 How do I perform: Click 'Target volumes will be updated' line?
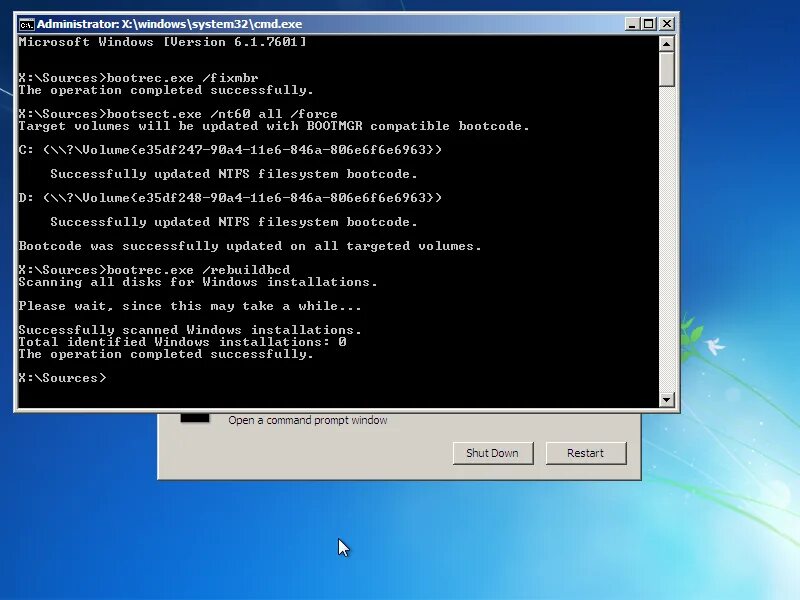pos(274,126)
